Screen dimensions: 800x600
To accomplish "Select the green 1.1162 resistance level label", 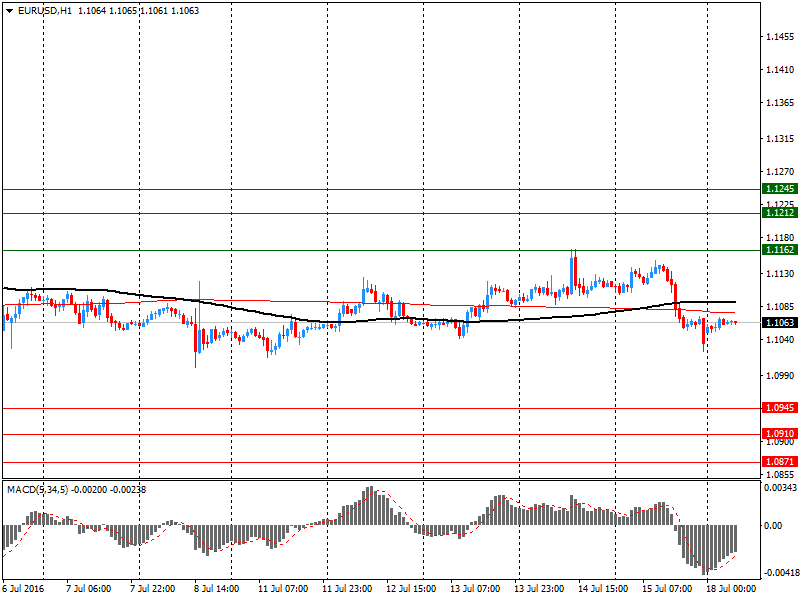I will pyautogui.click(x=780, y=249).
